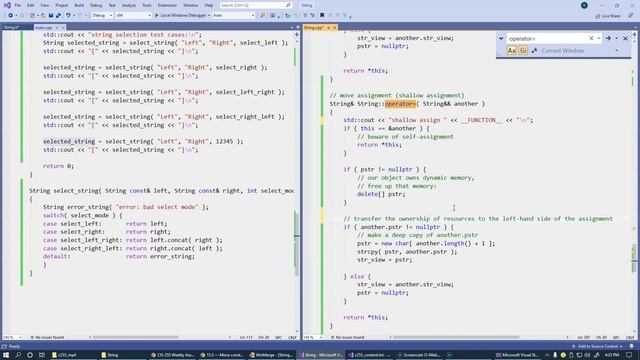Expand Find box to replace mode
Screen dimensions: 640x360
[501, 38]
